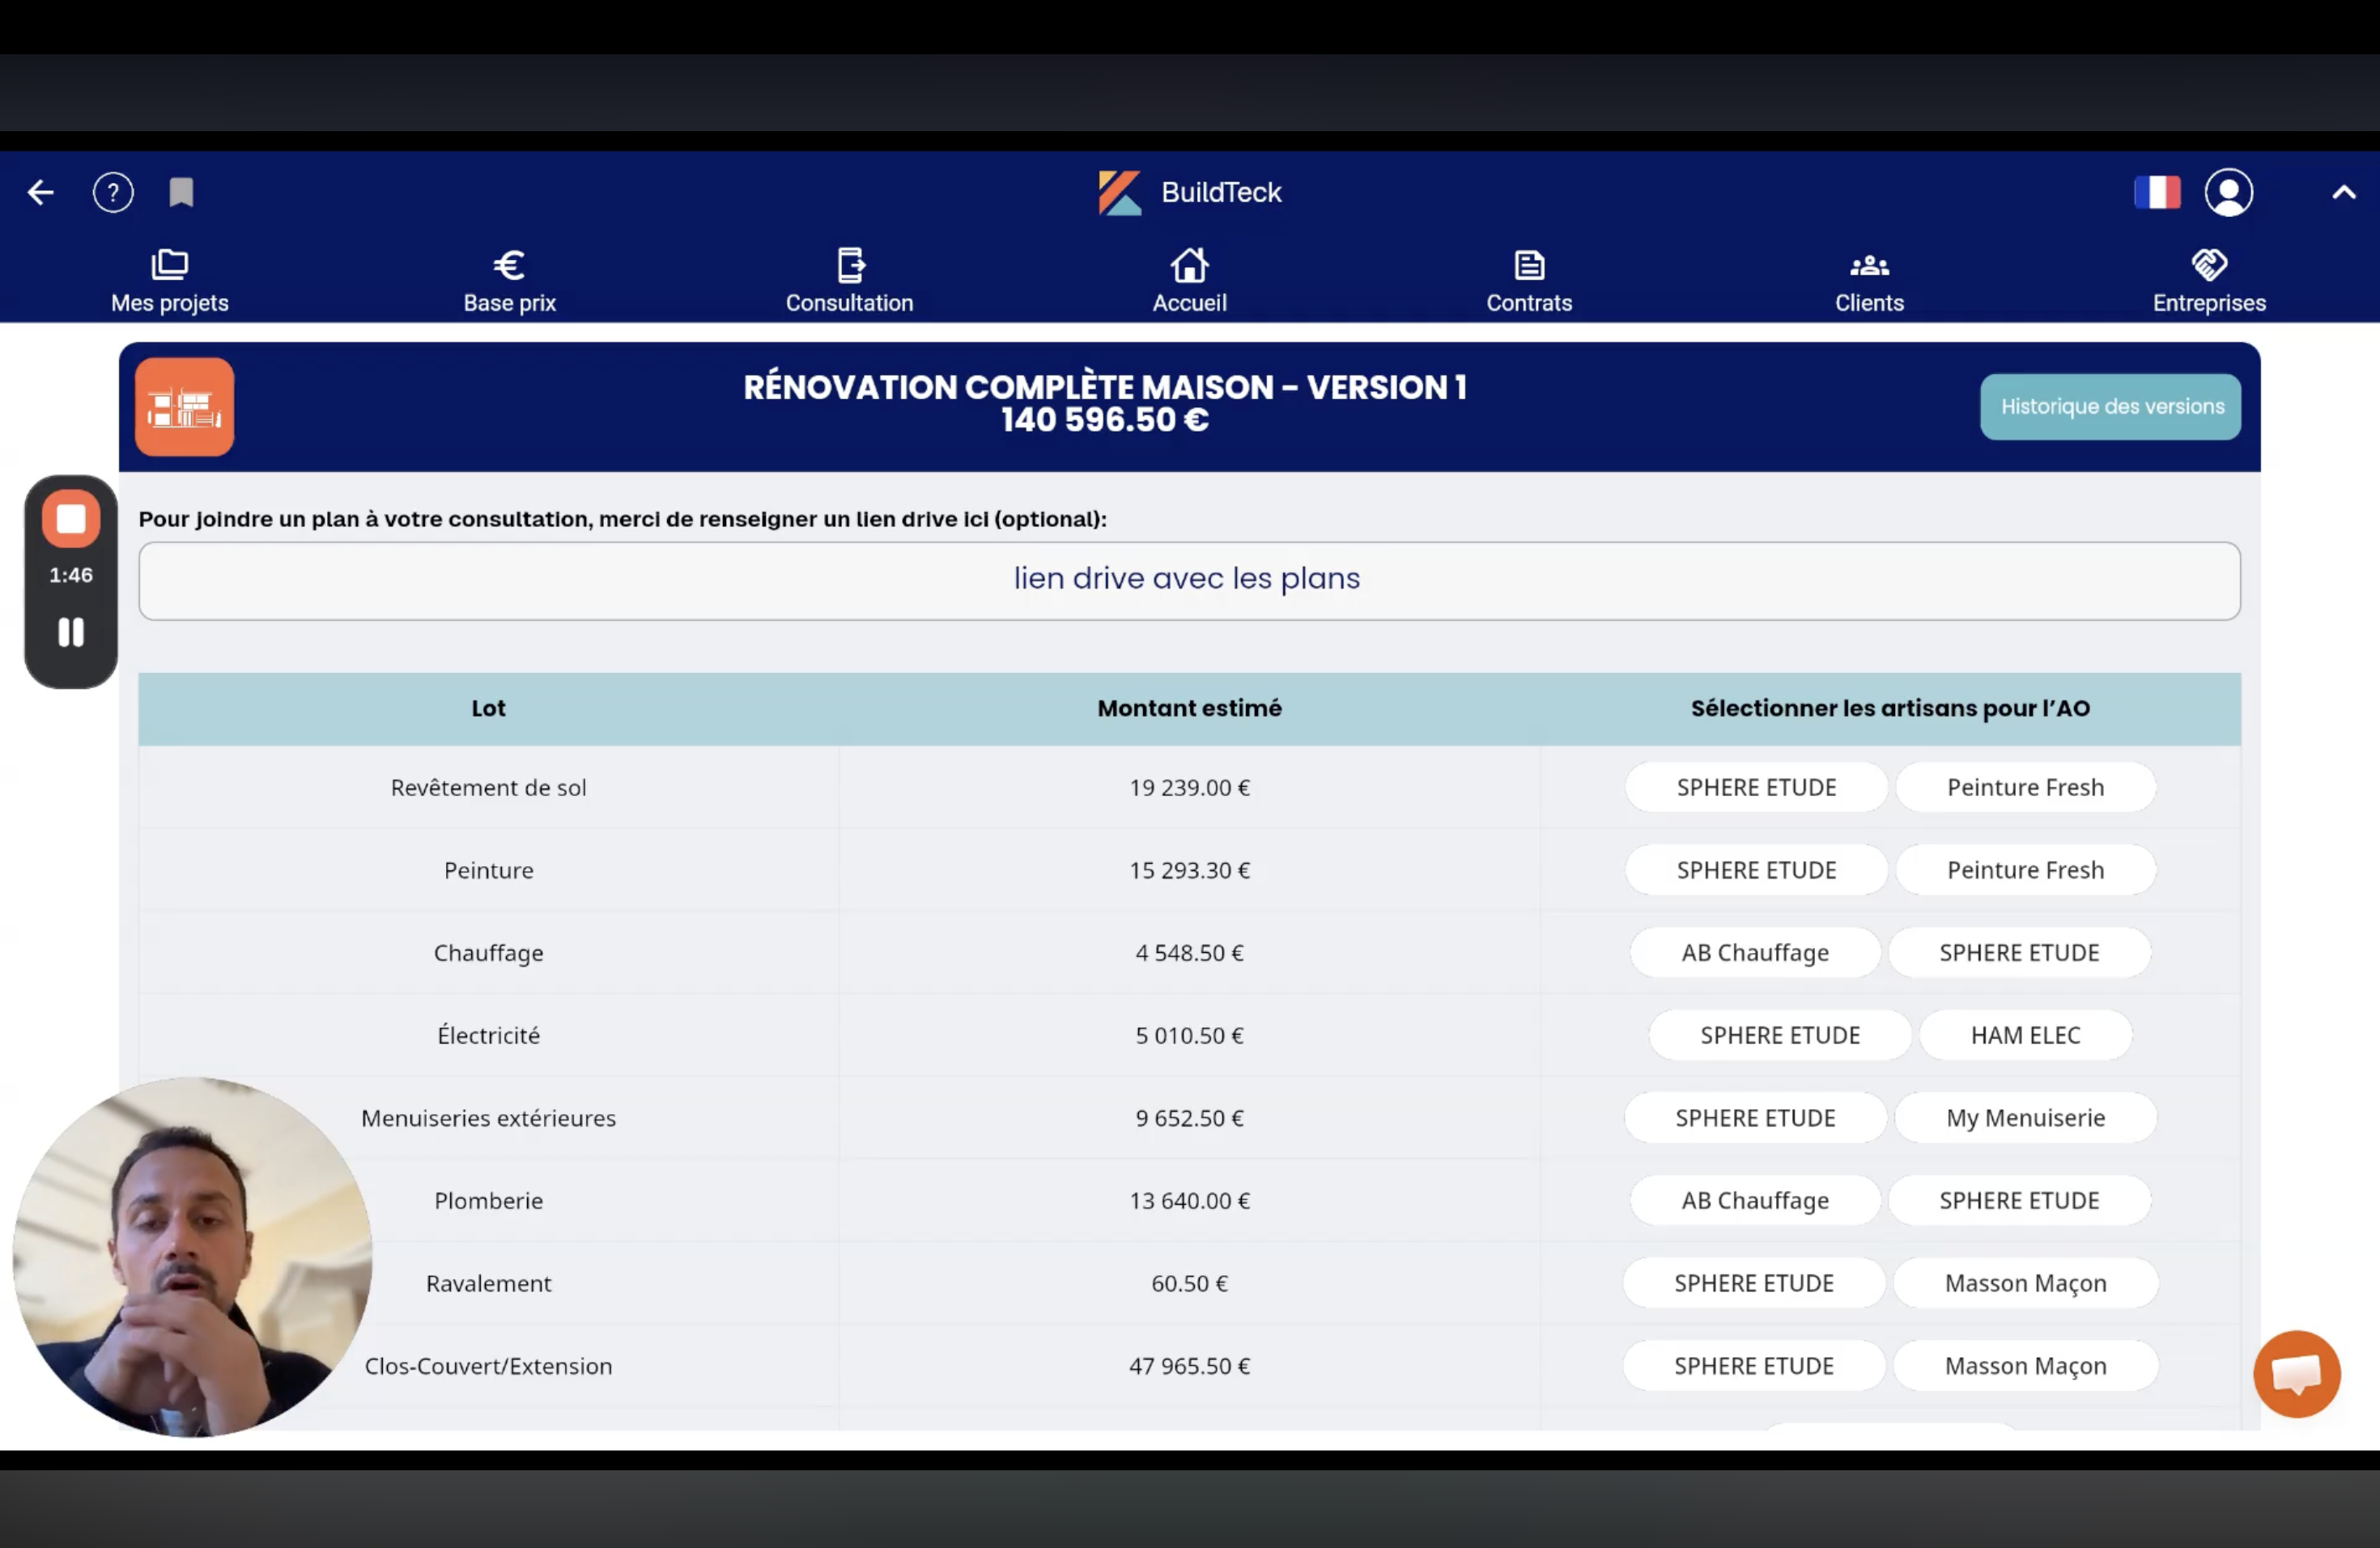2380x1548 pixels.
Task: Open the French language flag selector
Action: [x=2157, y=192]
